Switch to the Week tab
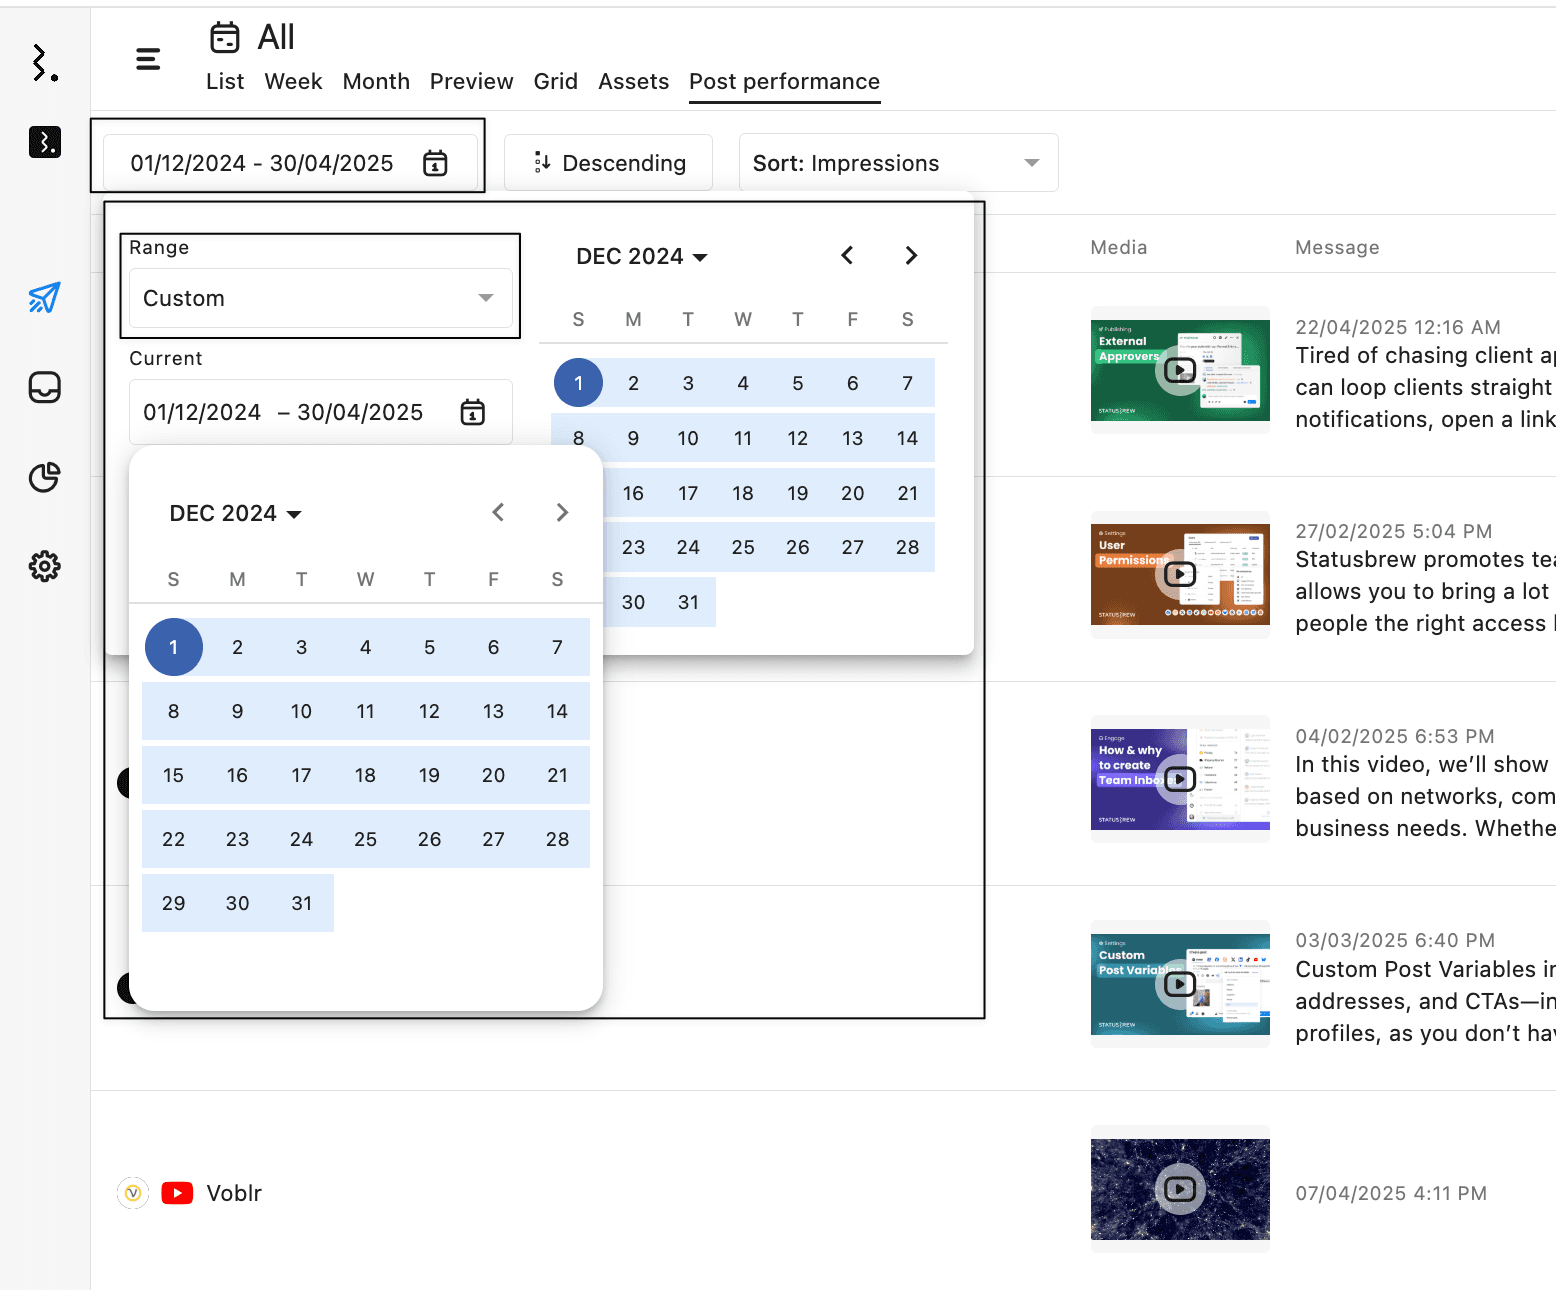Viewport: 1556px width, 1290px height. (293, 82)
